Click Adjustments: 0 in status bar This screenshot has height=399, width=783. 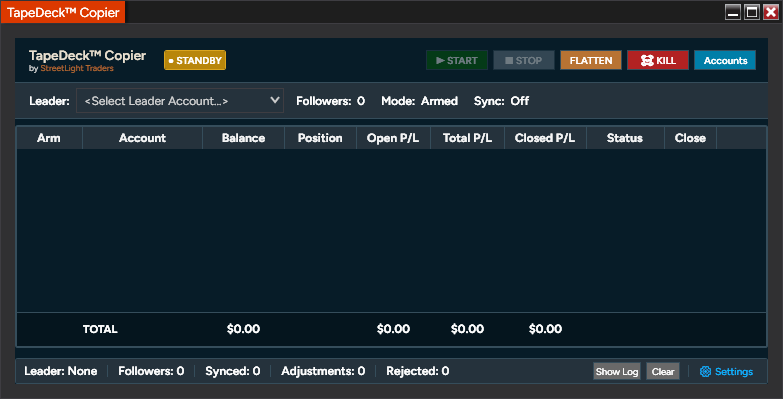(x=323, y=371)
